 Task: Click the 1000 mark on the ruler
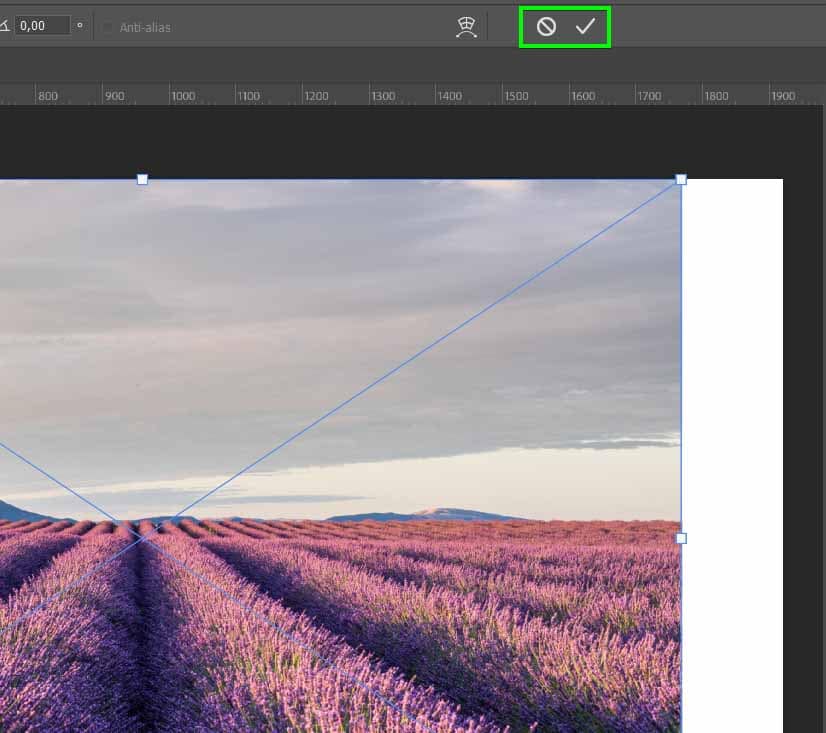[183, 96]
